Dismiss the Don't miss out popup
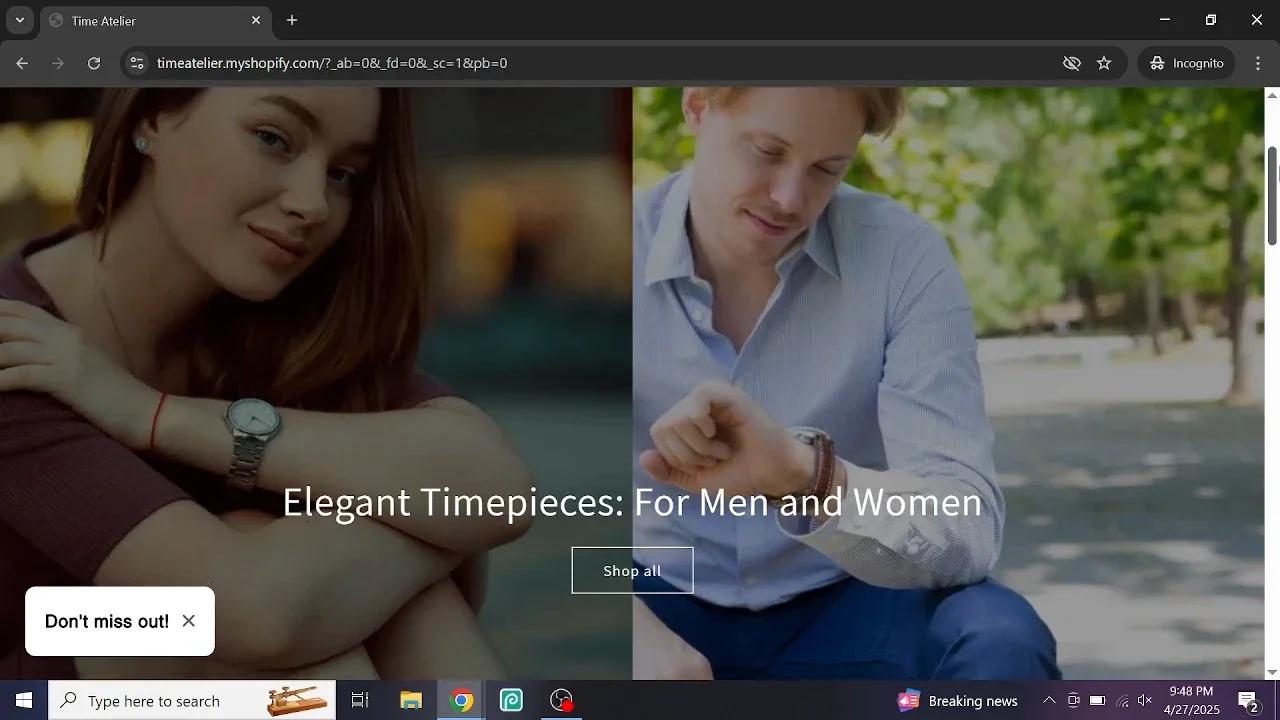1280x720 pixels. (188, 620)
